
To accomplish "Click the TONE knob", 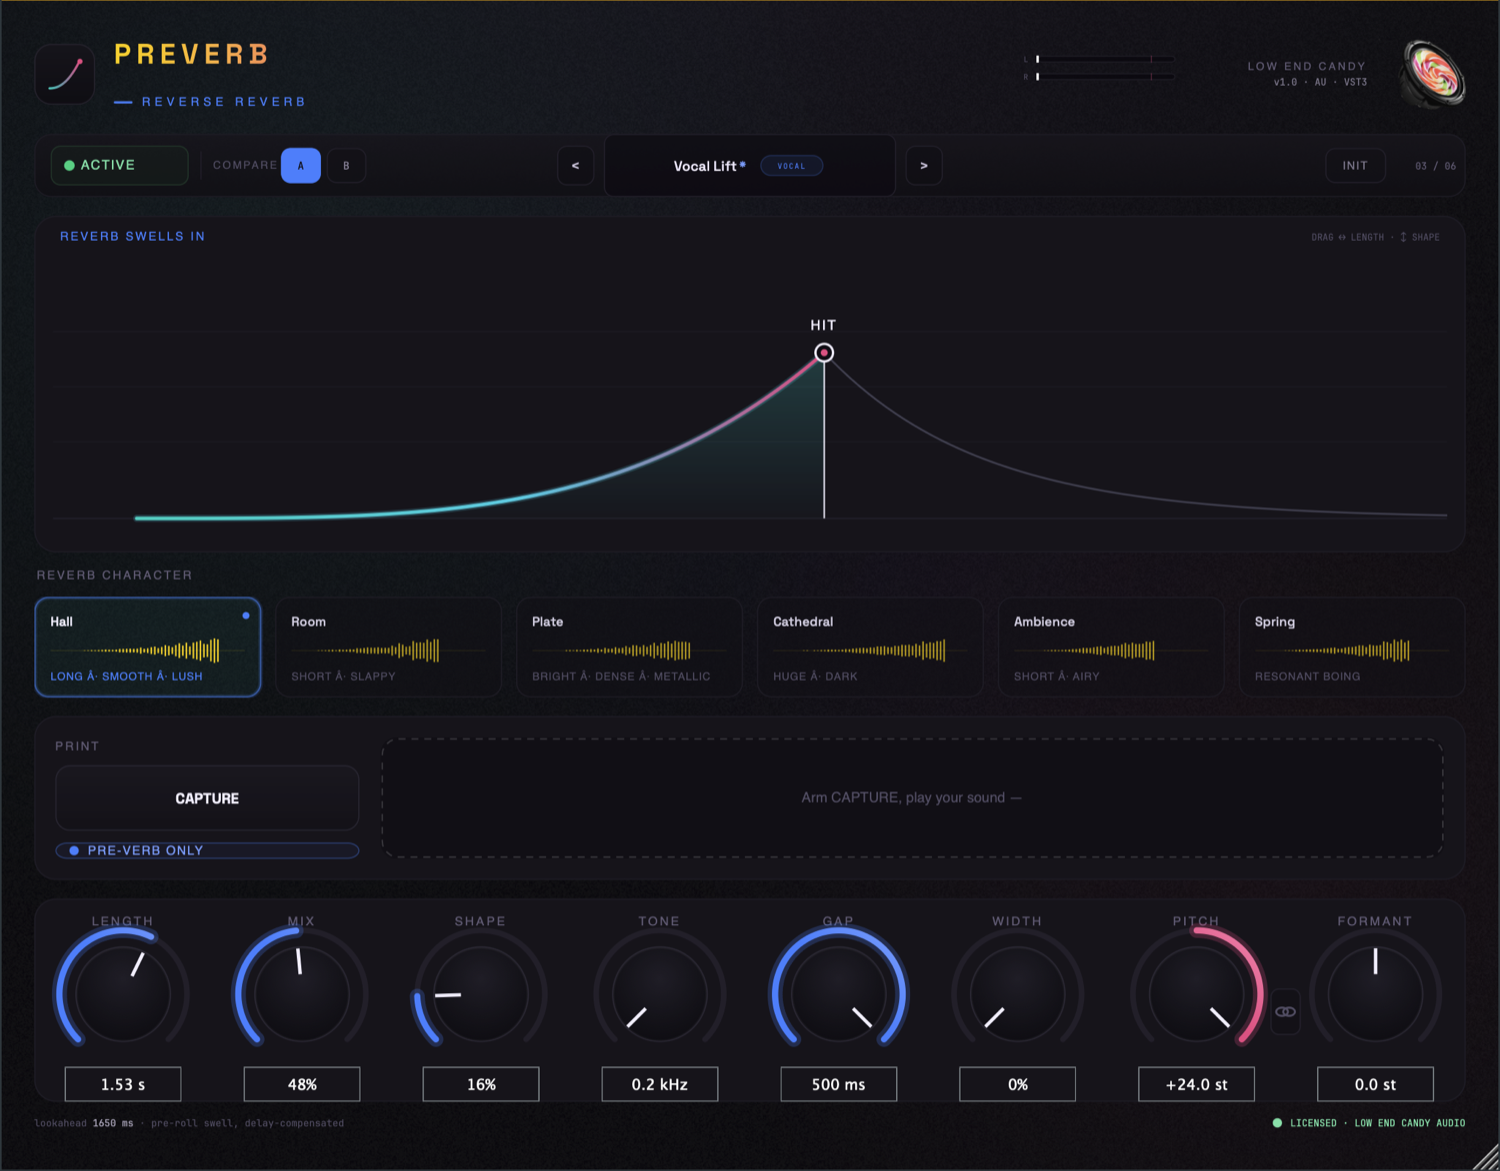I will [x=660, y=994].
